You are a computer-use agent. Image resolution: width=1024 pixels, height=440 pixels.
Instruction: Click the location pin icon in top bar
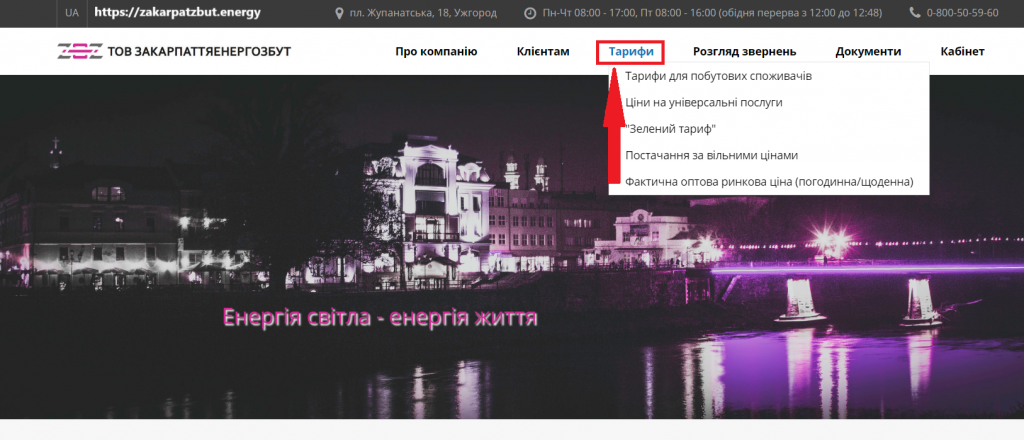[x=339, y=13]
